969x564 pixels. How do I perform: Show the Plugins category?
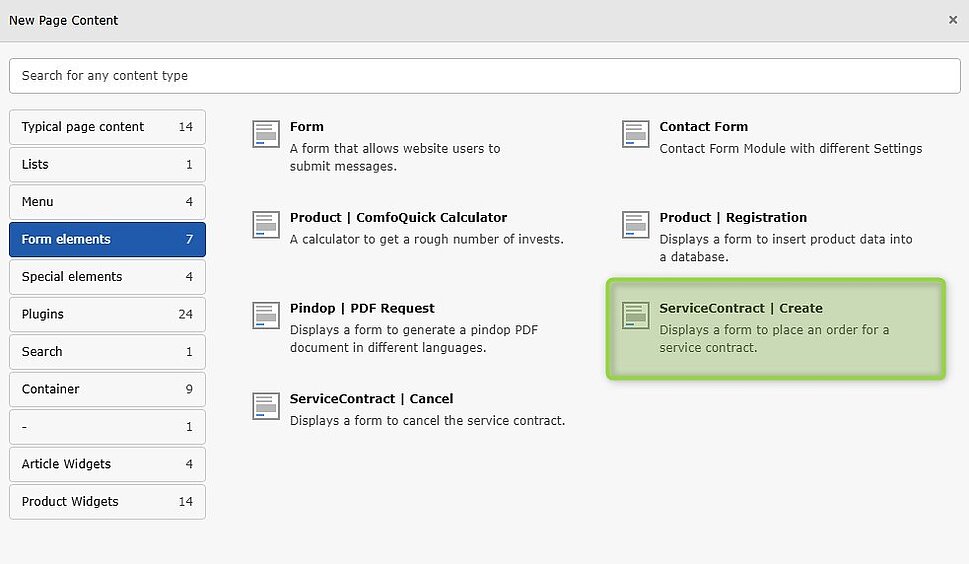click(107, 315)
